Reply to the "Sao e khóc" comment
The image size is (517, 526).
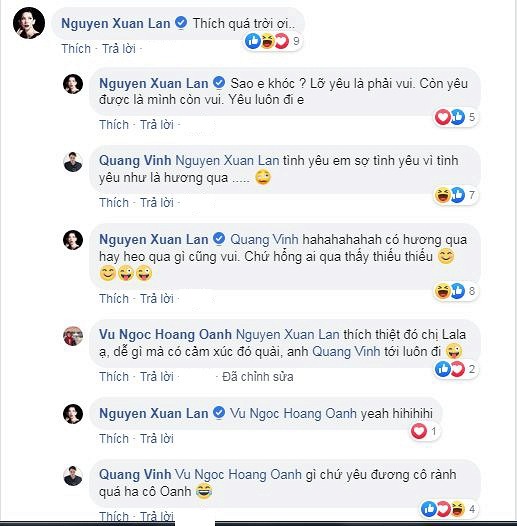(x=157, y=125)
